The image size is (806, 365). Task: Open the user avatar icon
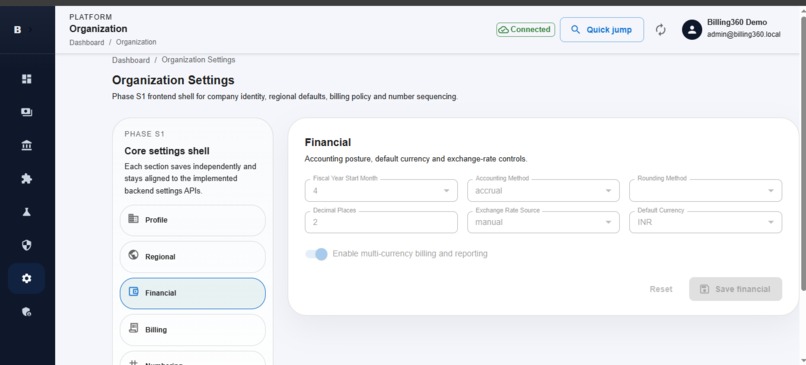tap(692, 30)
